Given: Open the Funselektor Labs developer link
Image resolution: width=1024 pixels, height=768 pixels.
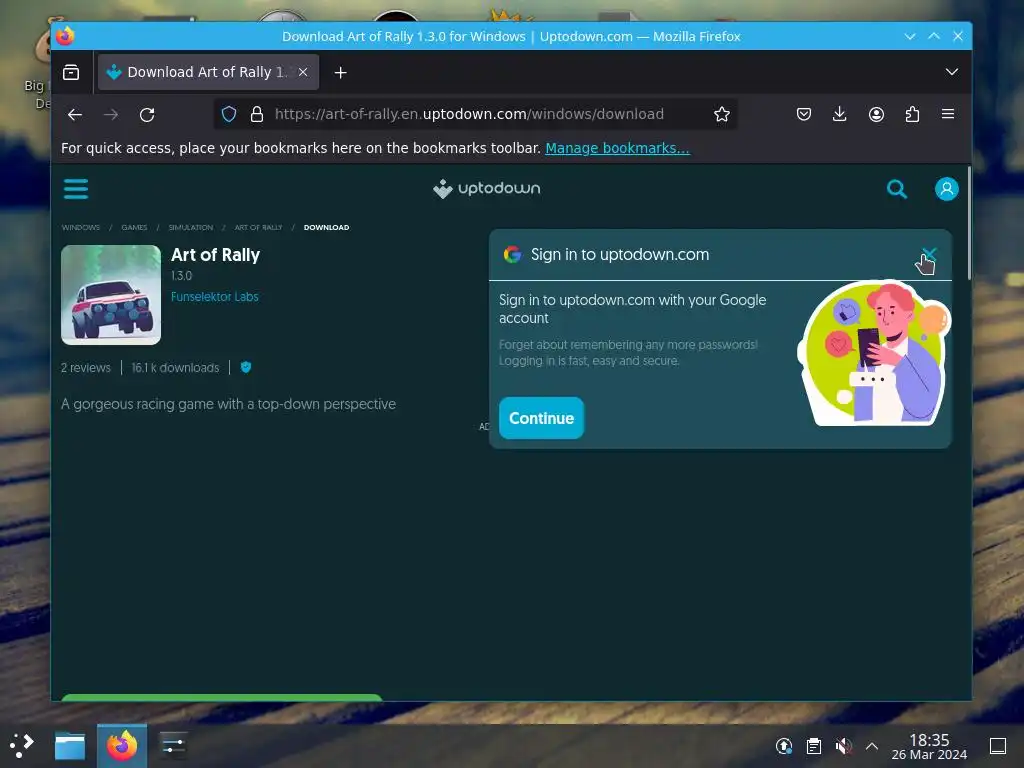Looking at the screenshot, I should point(215,296).
